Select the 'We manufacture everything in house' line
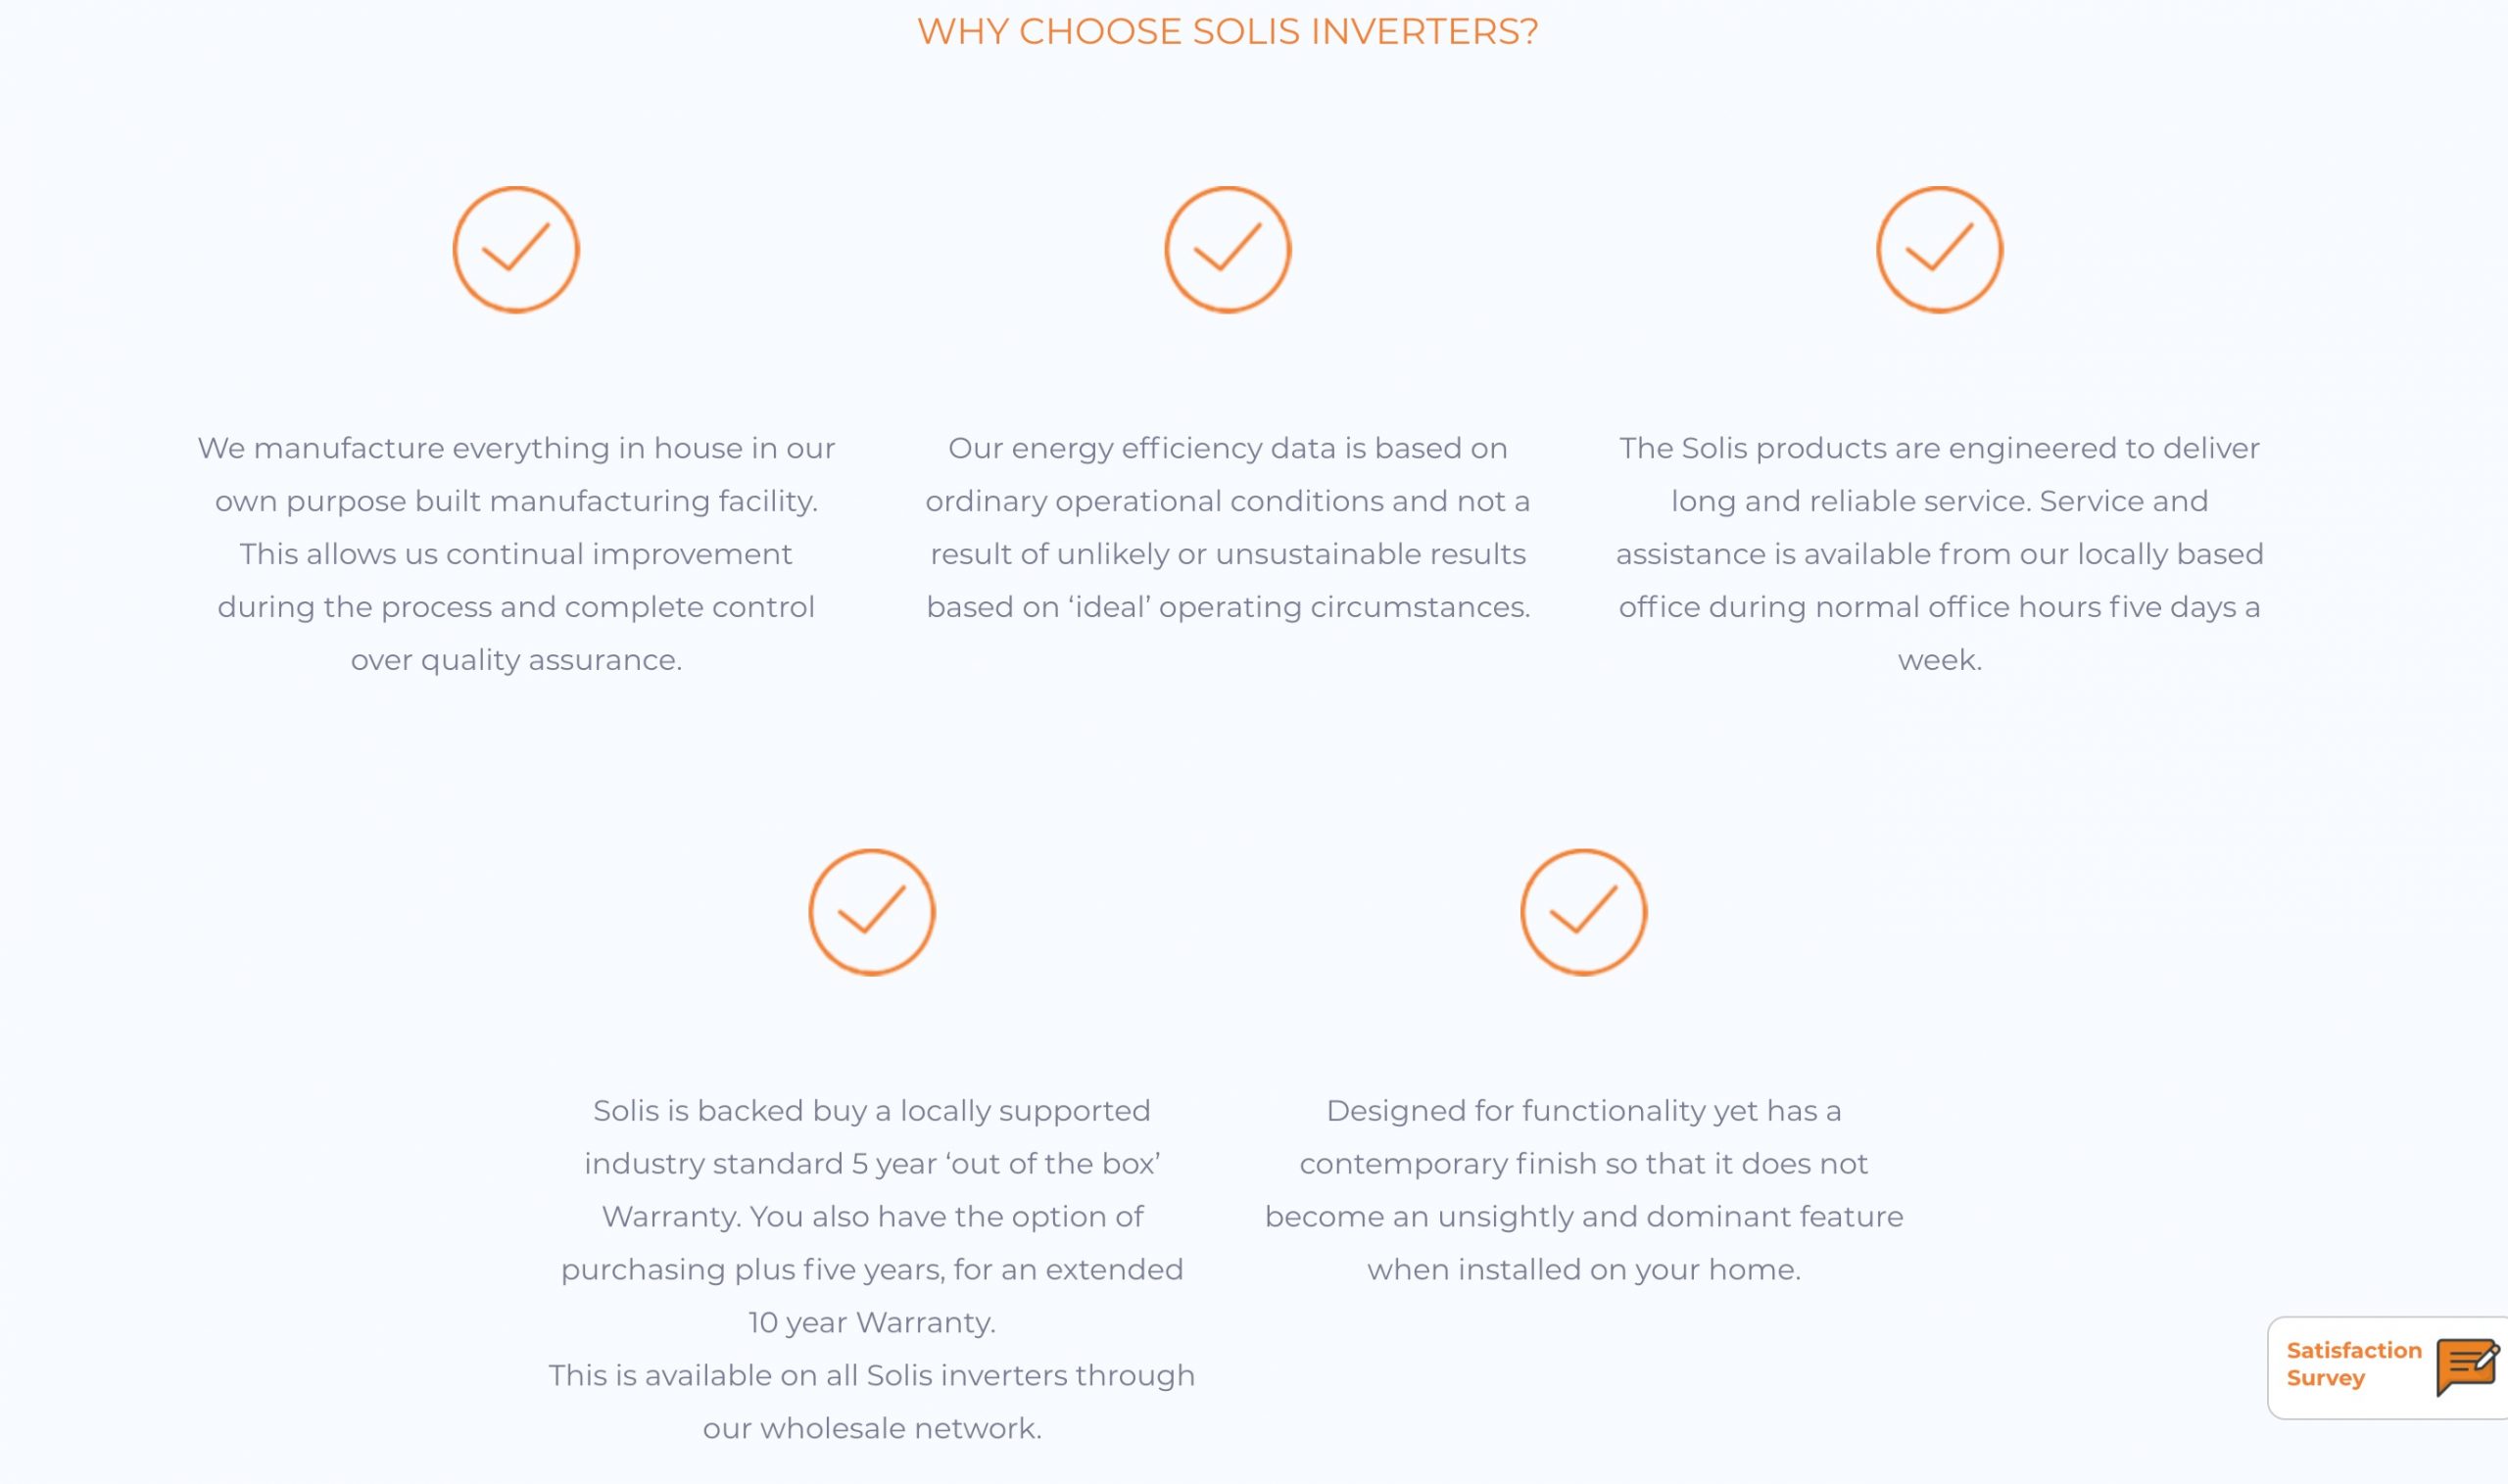 (516, 448)
